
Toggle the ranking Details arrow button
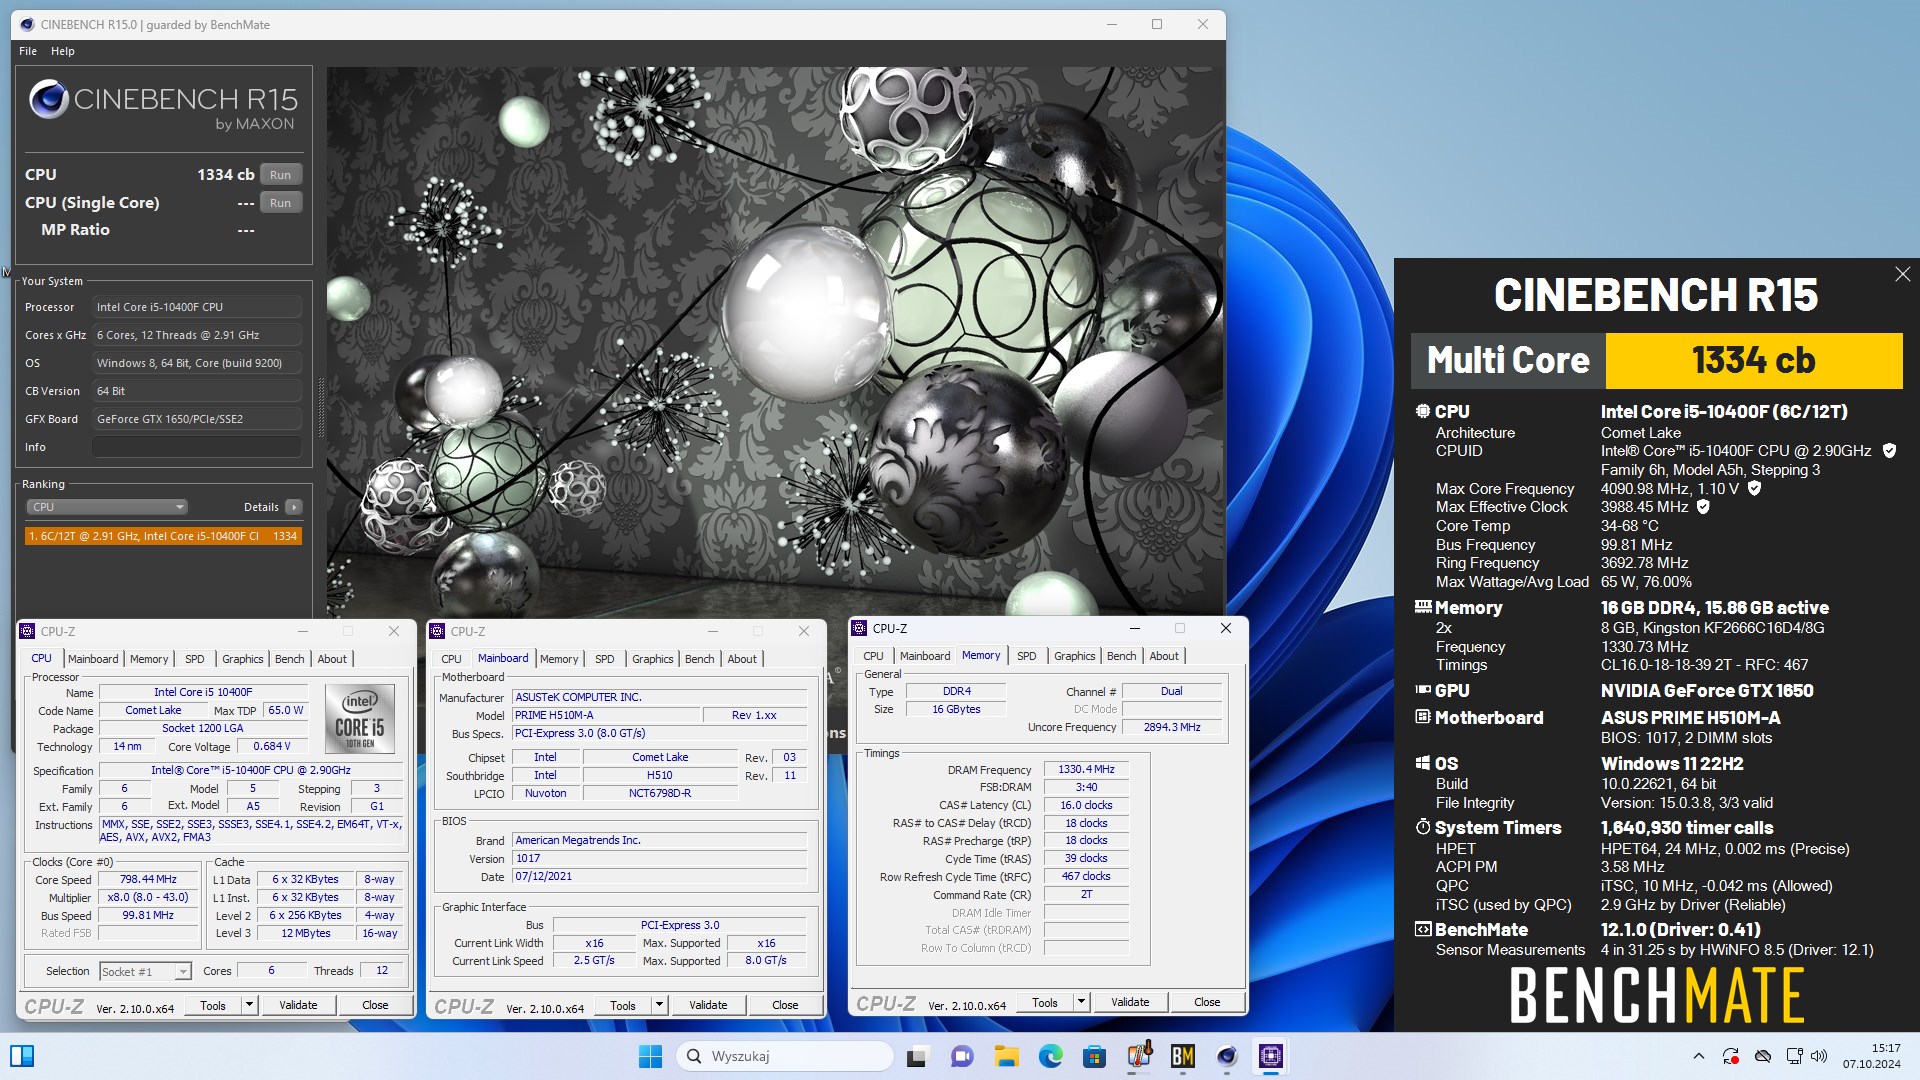tap(293, 507)
